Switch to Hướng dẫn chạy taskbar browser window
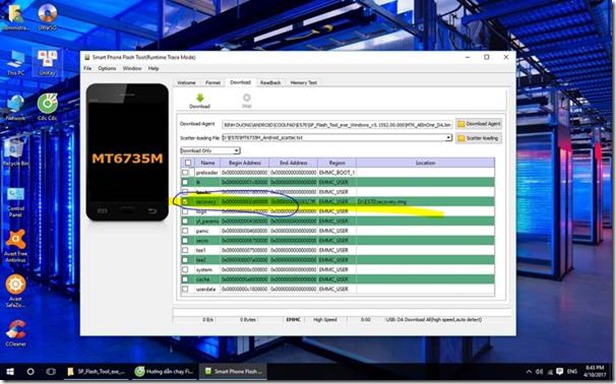Viewport: 616px width, 384px height. (164, 371)
